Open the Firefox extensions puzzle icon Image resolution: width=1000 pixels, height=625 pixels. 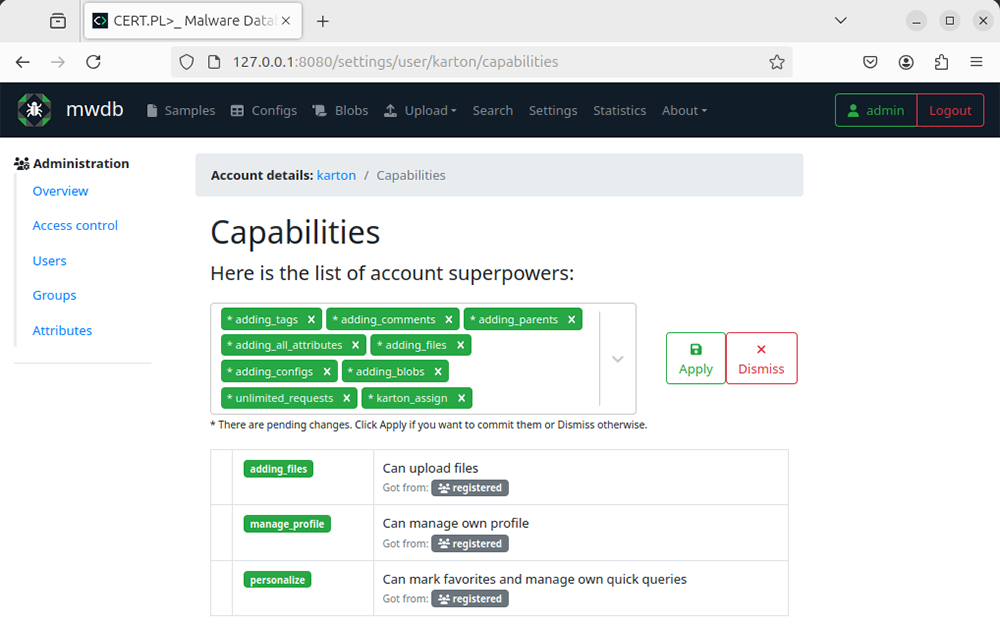pos(941,62)
